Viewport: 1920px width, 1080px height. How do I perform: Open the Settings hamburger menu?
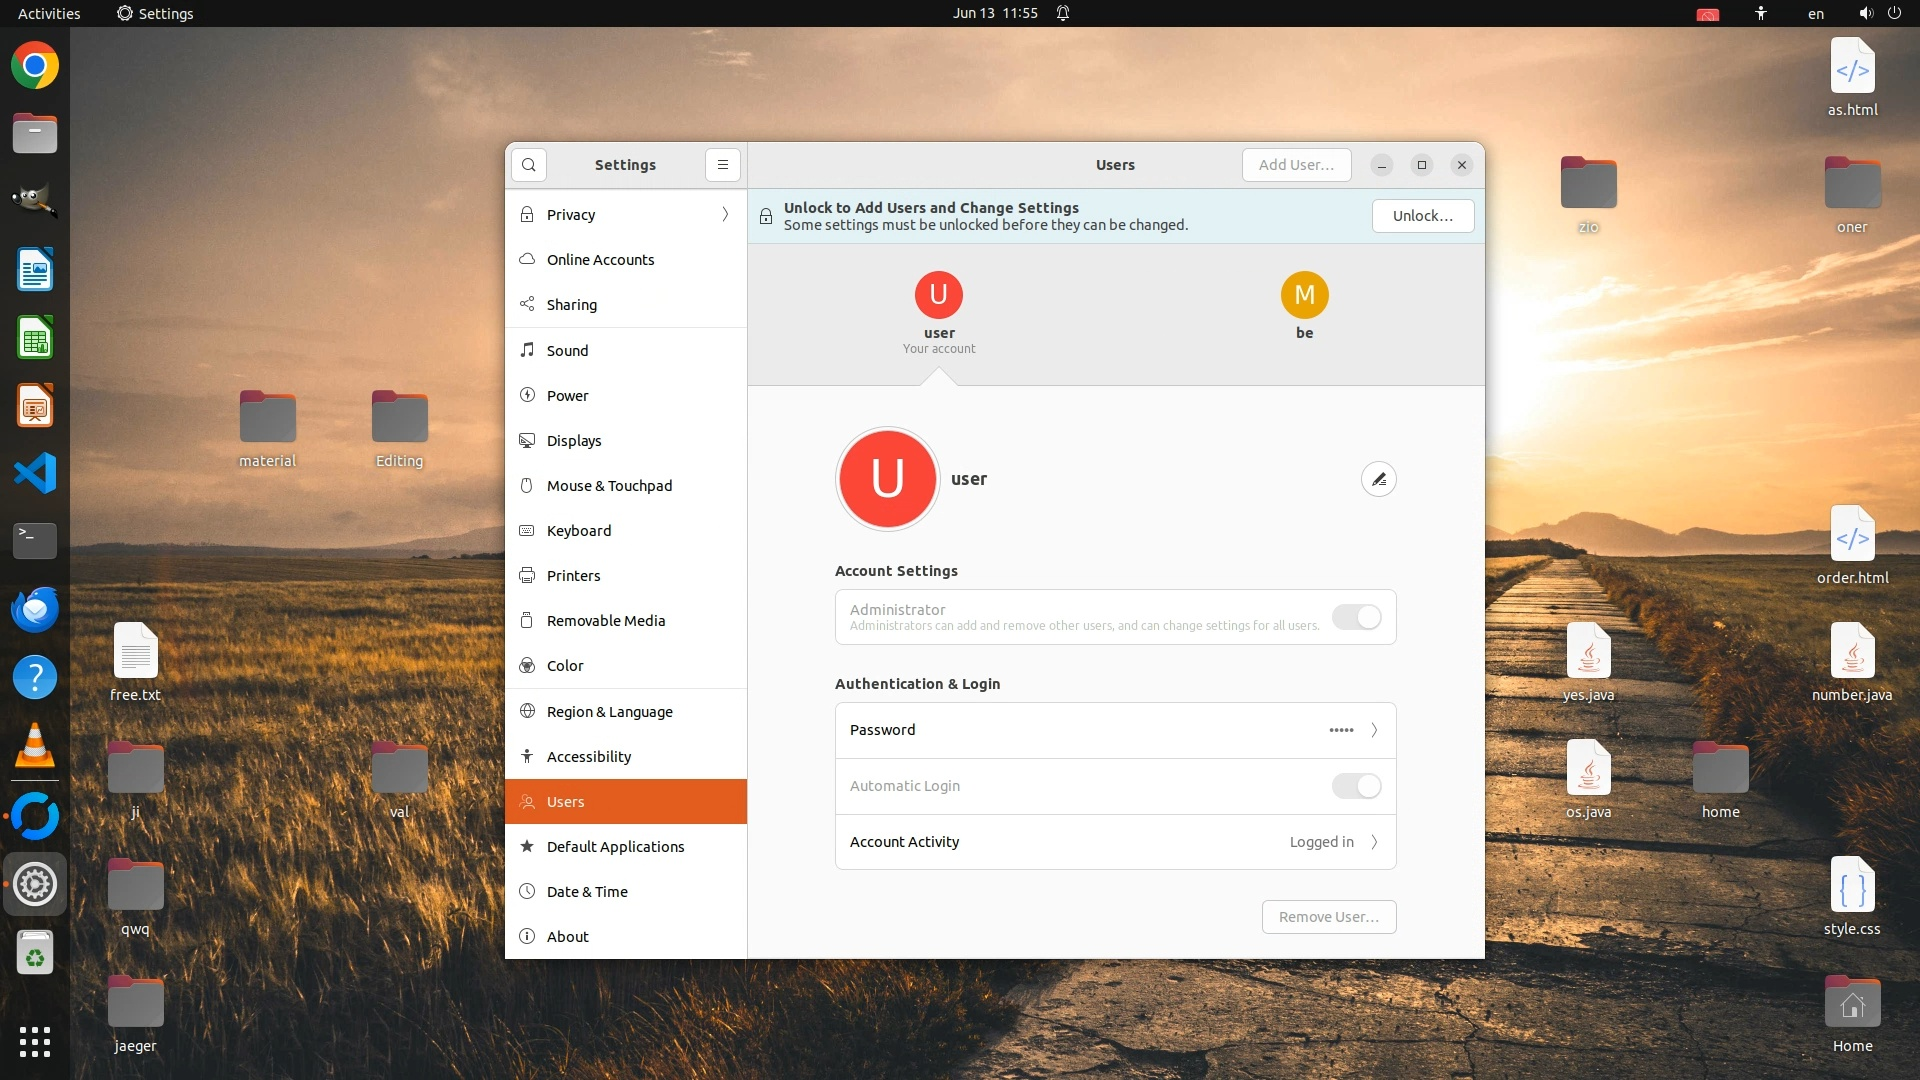coord(723,165)
